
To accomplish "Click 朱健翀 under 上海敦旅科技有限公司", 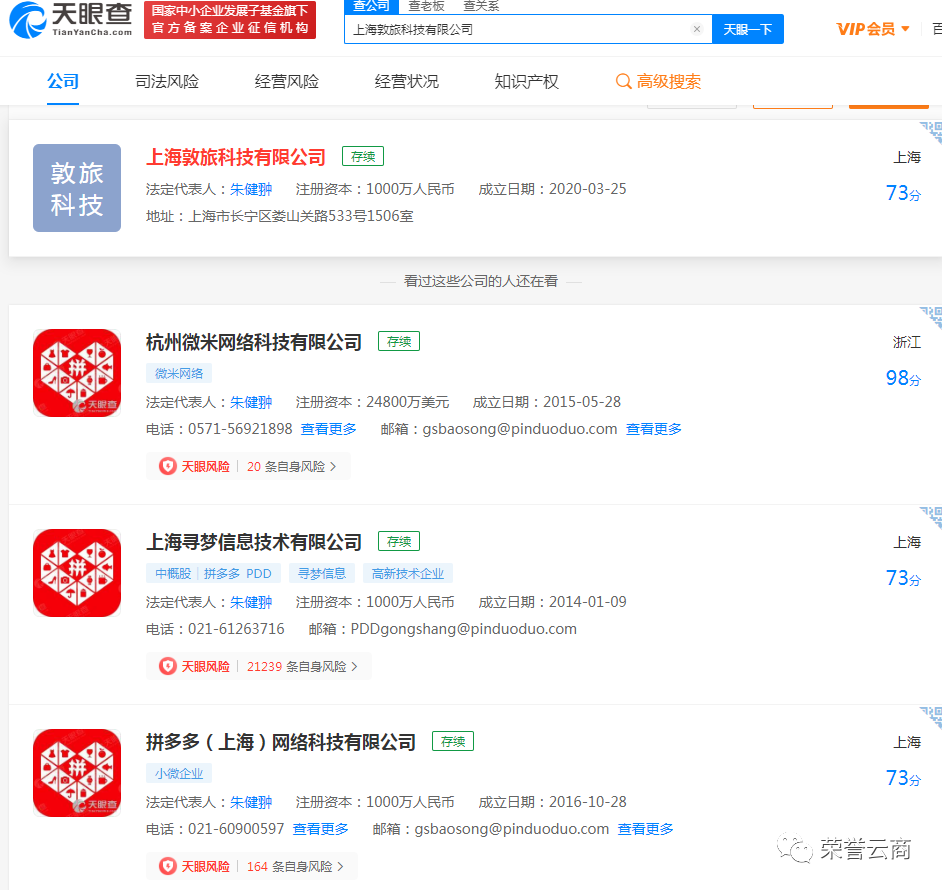I will tap(251, 189).
